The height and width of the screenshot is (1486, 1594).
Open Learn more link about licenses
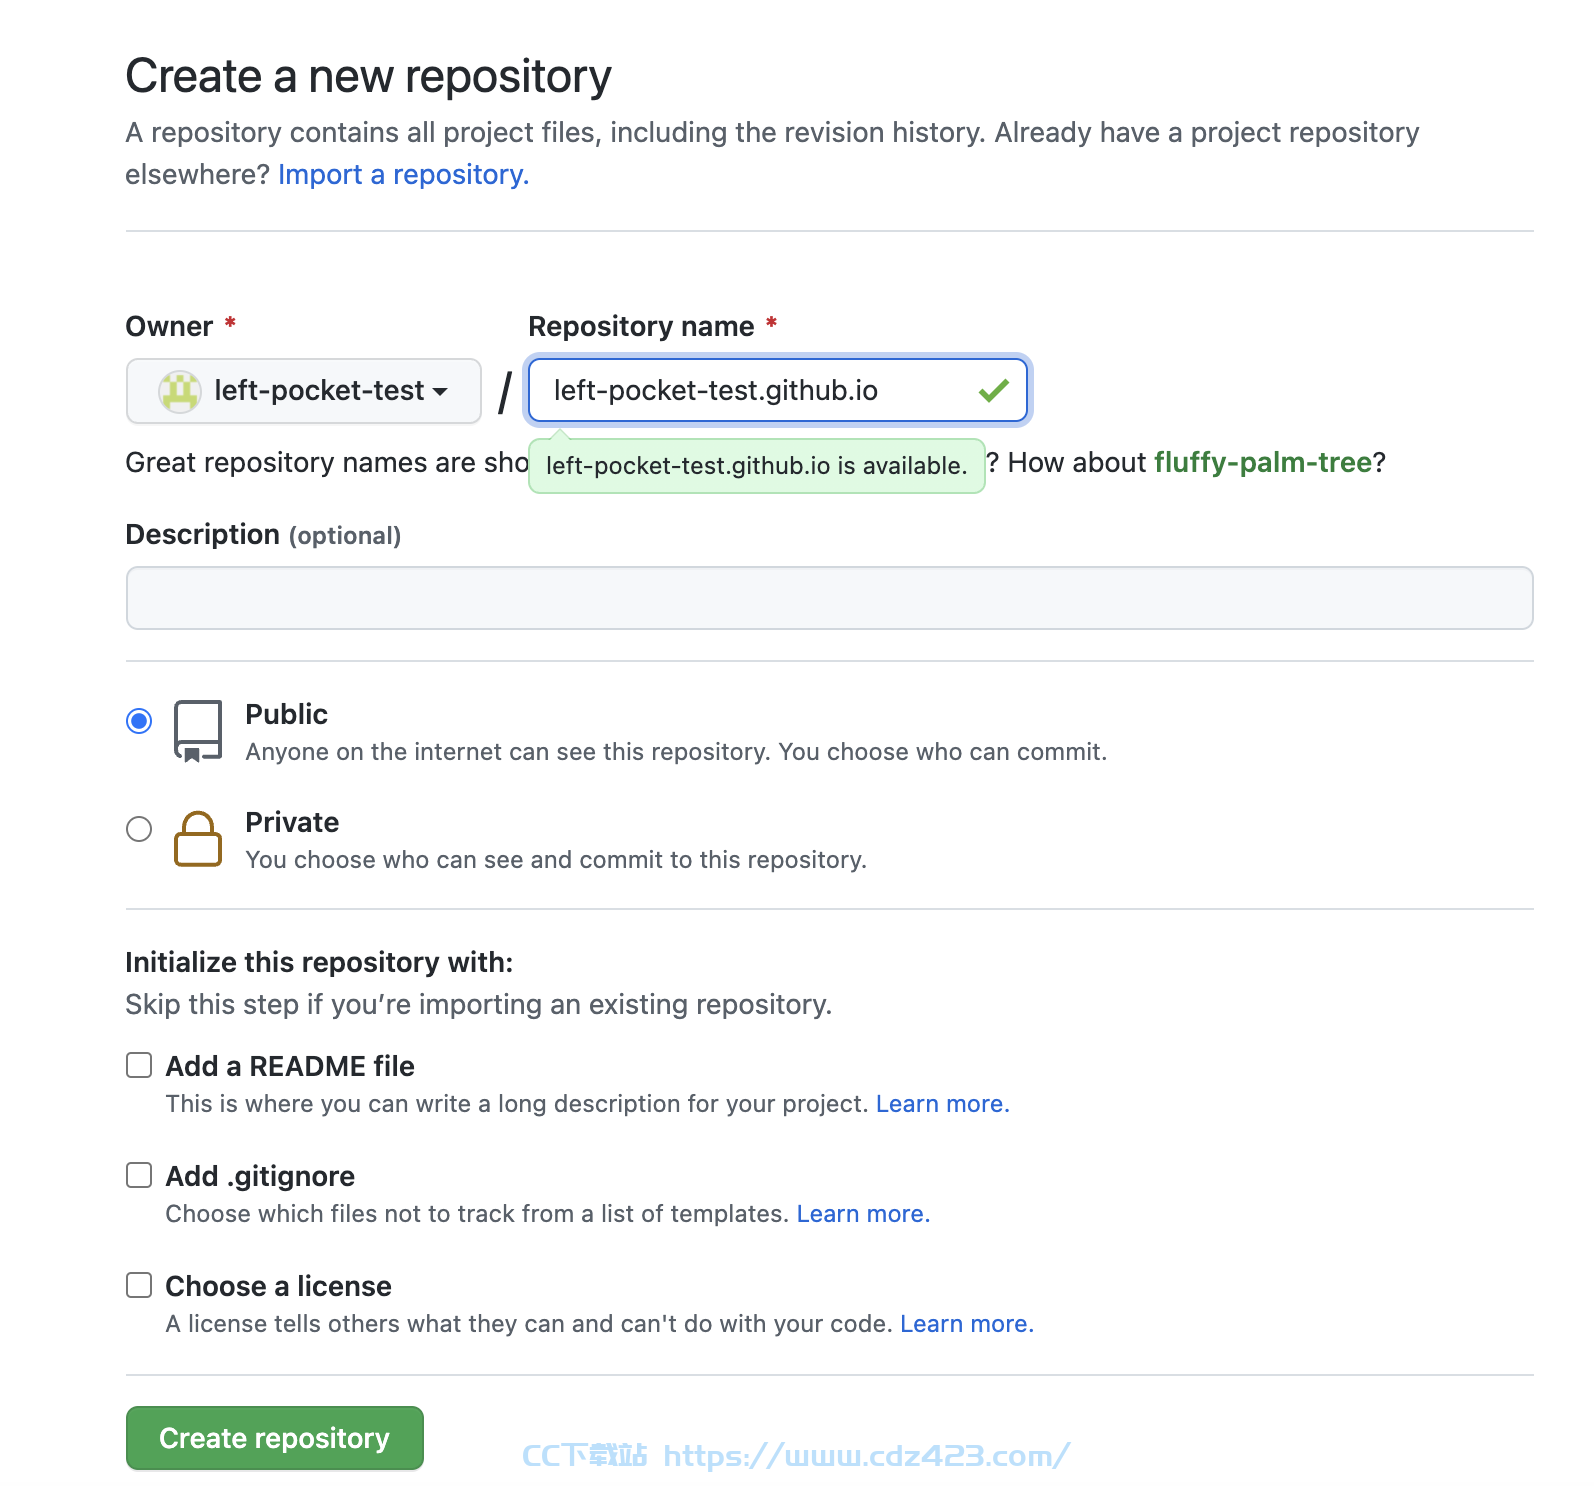[x=967, y=1324]
